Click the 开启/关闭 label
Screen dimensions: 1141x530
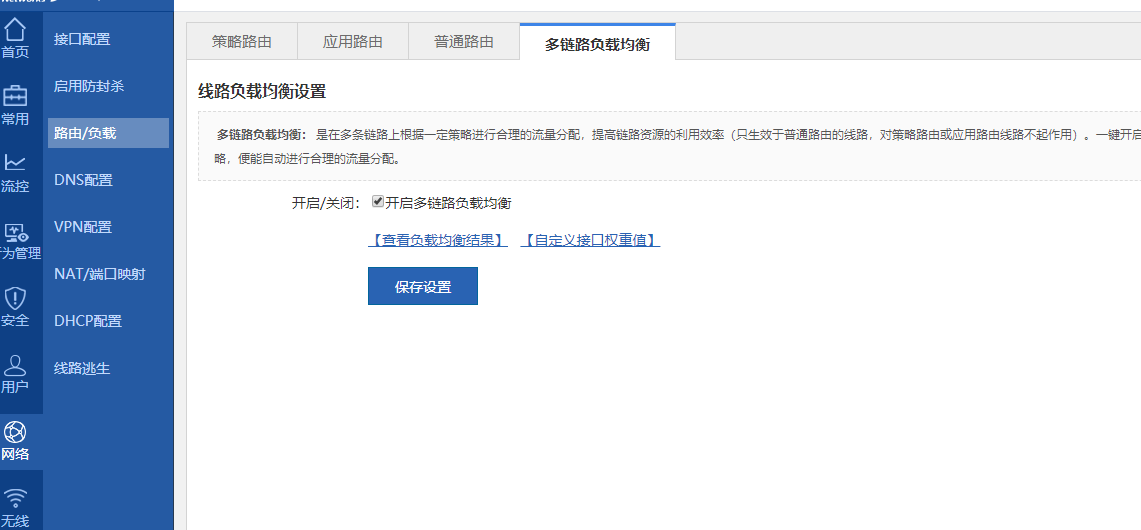click(326, 203)
